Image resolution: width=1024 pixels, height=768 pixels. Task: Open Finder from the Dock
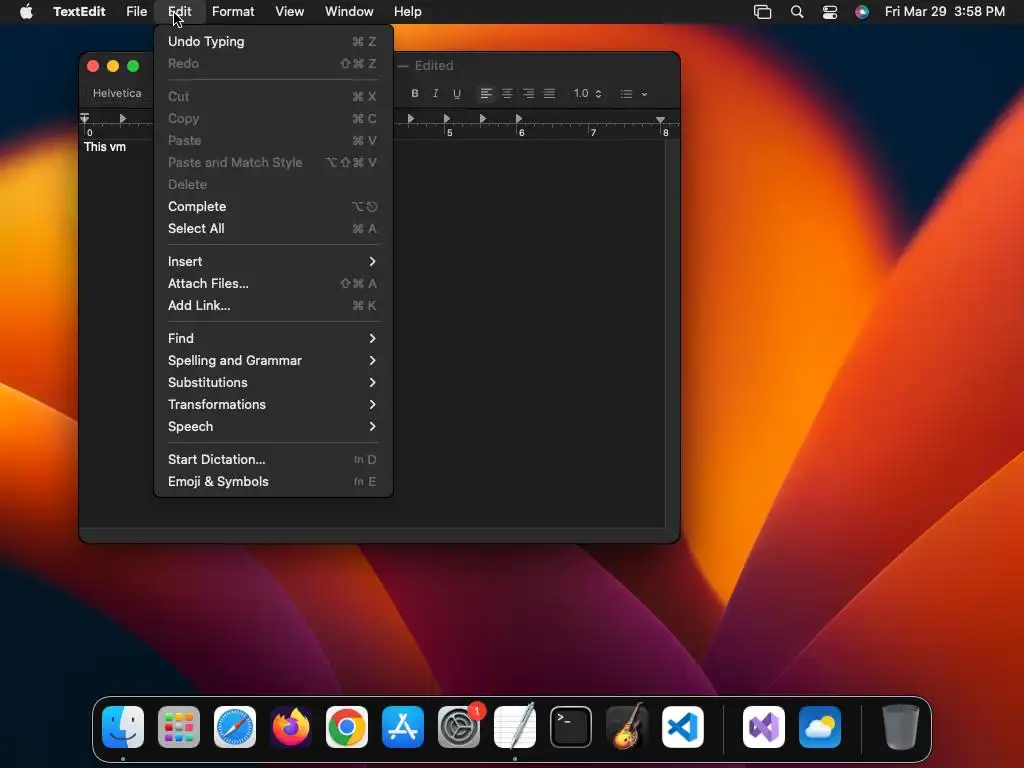point(123,727)
